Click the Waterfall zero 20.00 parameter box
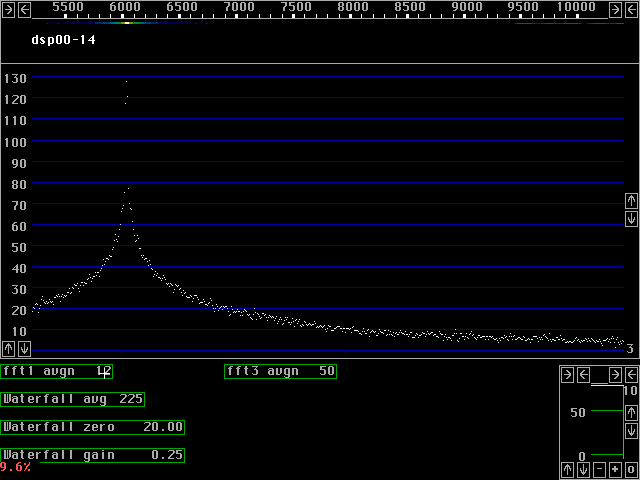Screen dimensions: 640x480 [92, 427]
